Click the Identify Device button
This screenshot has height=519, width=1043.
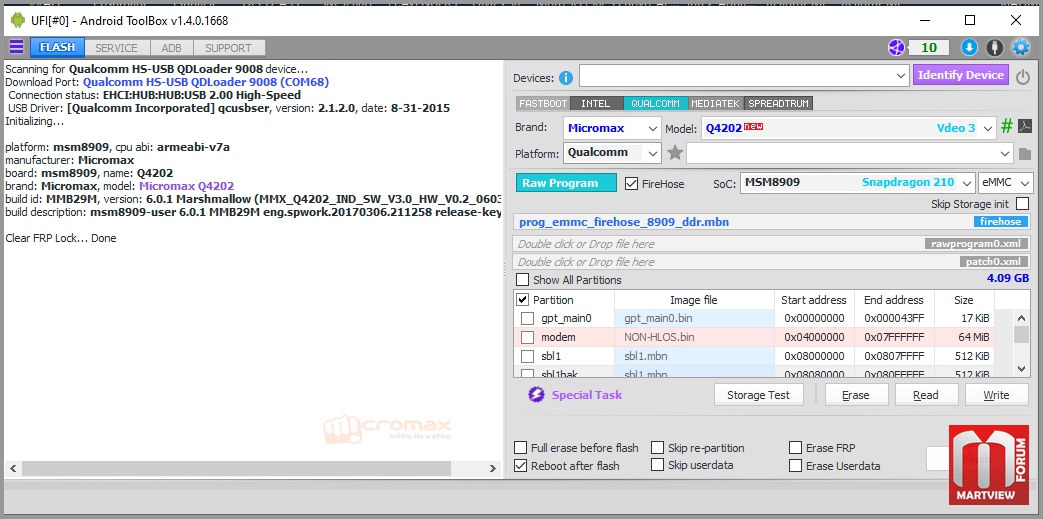tap(961, 75)
